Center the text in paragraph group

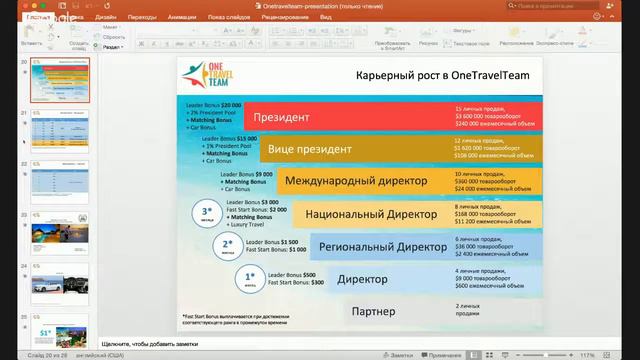[288, 44]
